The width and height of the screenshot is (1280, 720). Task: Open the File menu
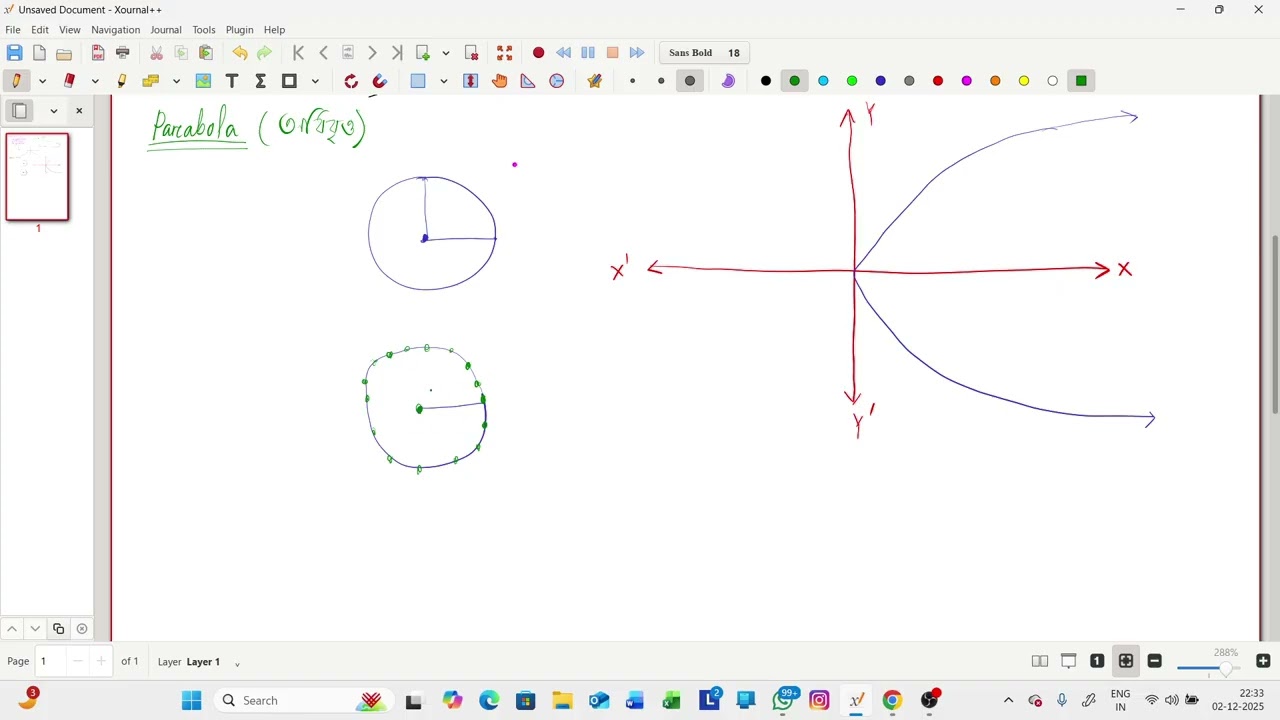[x=13, y=30]
